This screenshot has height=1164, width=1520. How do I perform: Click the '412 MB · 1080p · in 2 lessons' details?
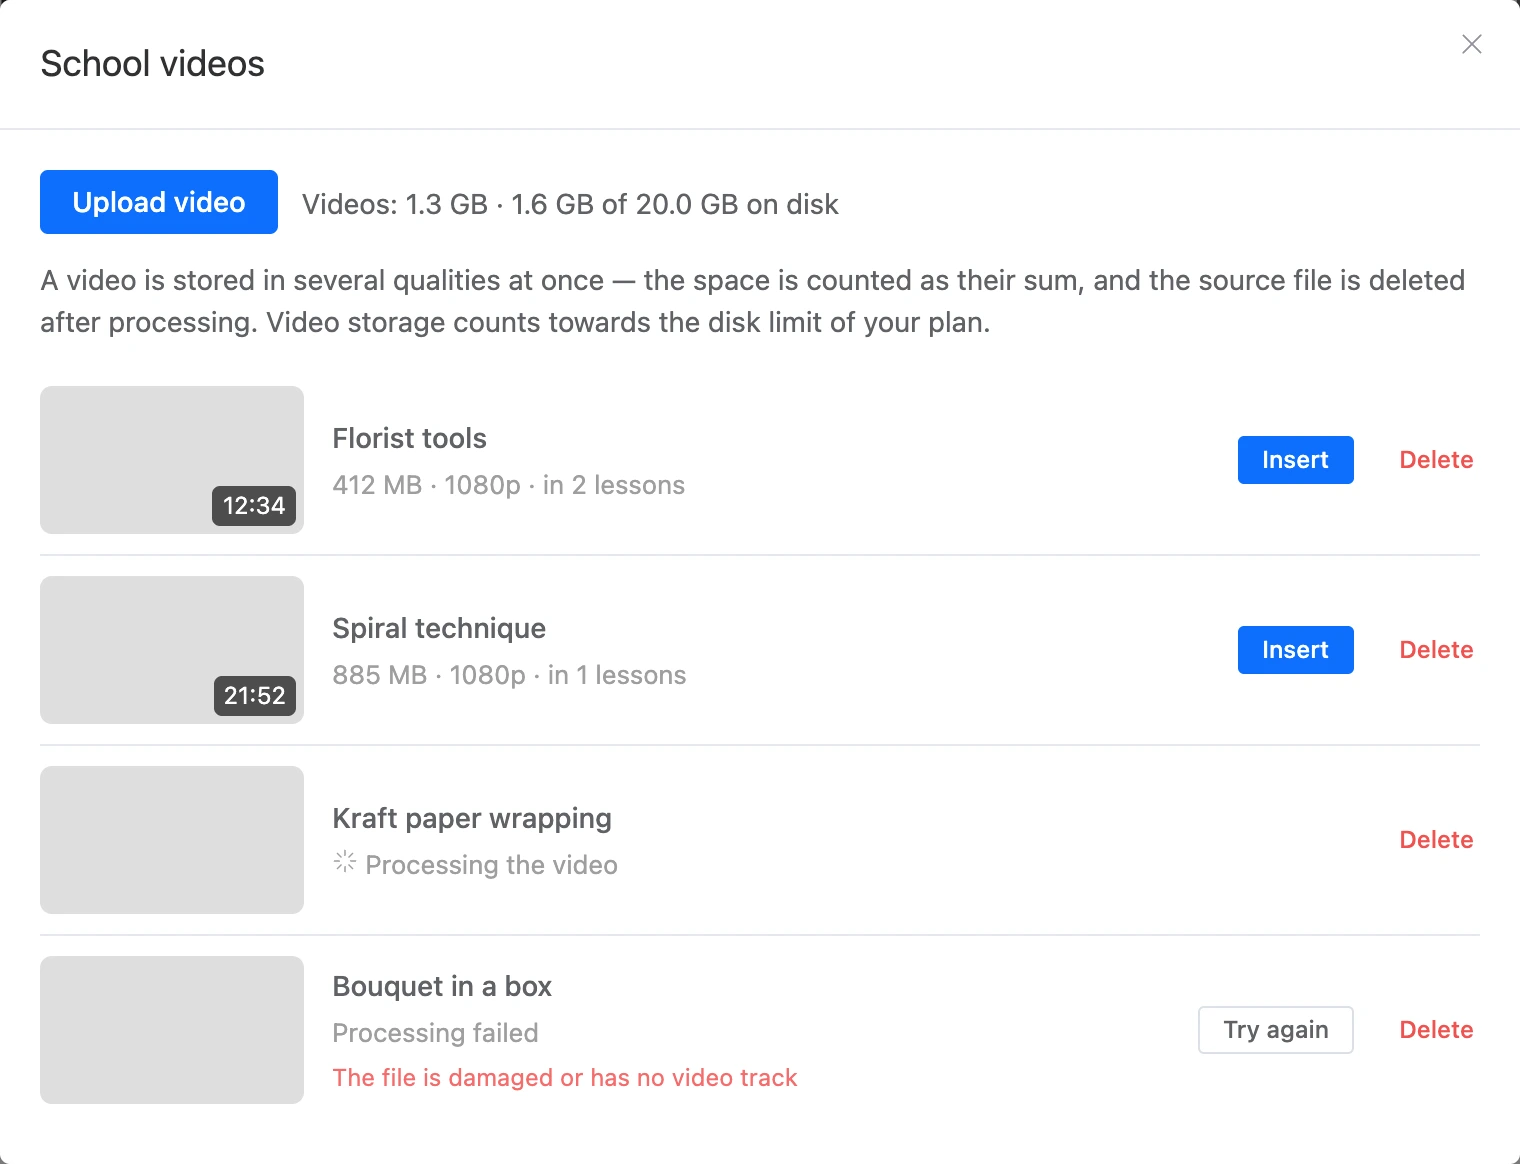509,485
